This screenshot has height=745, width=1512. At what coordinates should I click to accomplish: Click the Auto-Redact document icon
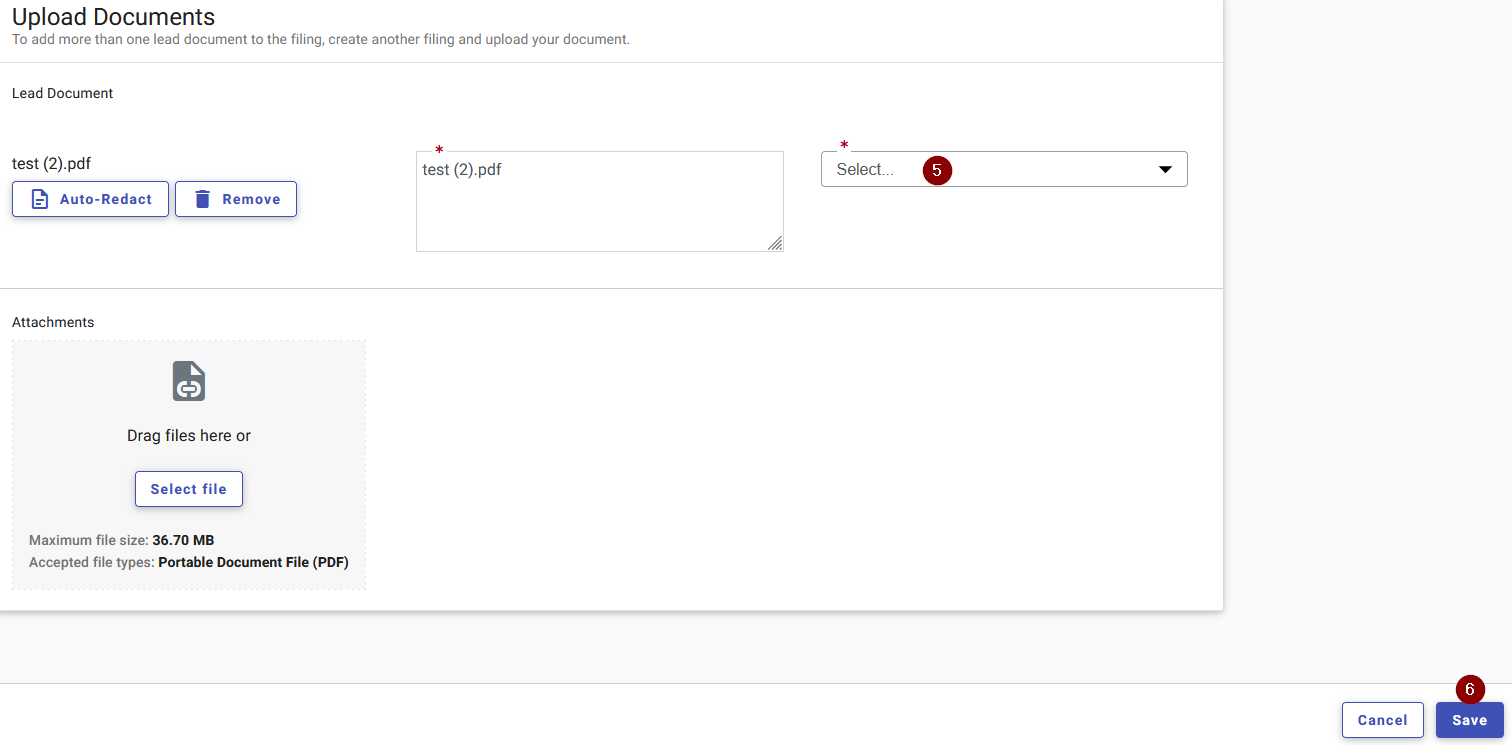[40, 199]
